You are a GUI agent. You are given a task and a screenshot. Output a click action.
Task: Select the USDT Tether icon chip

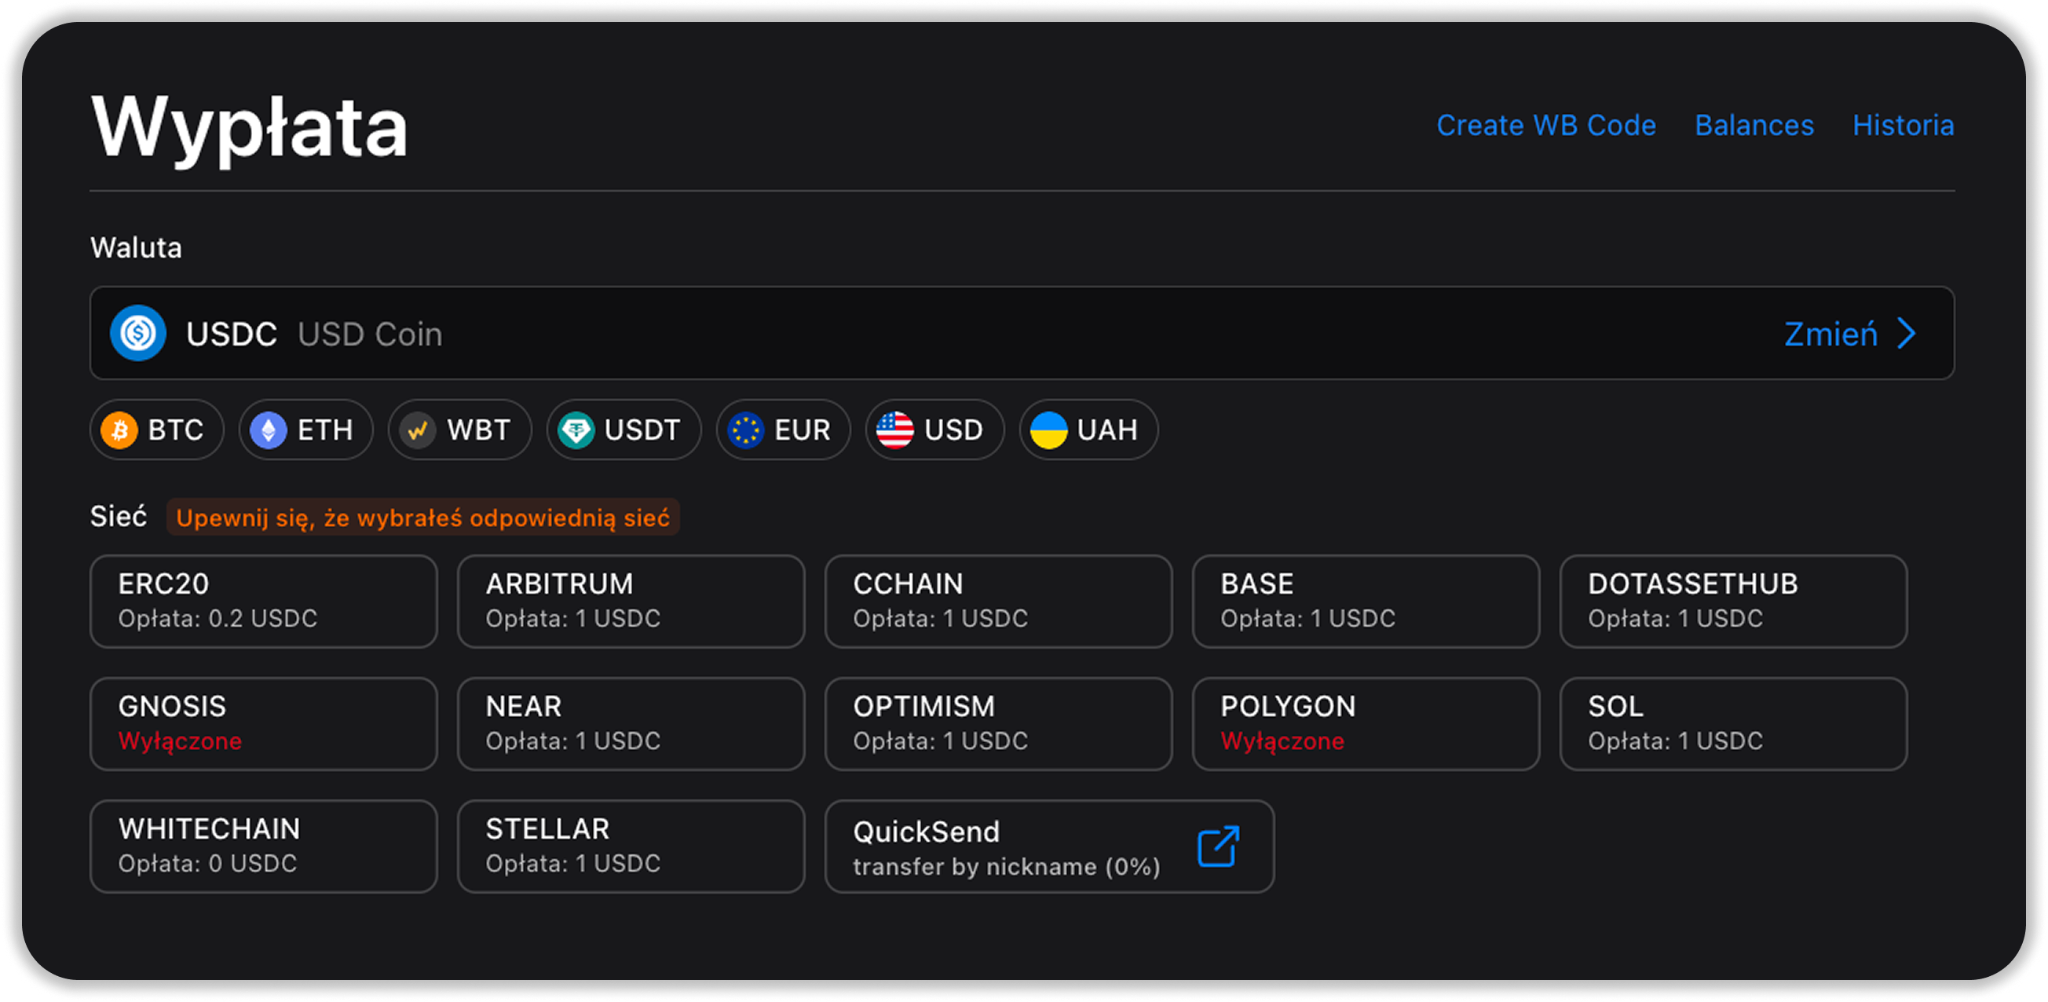[576, 430]
